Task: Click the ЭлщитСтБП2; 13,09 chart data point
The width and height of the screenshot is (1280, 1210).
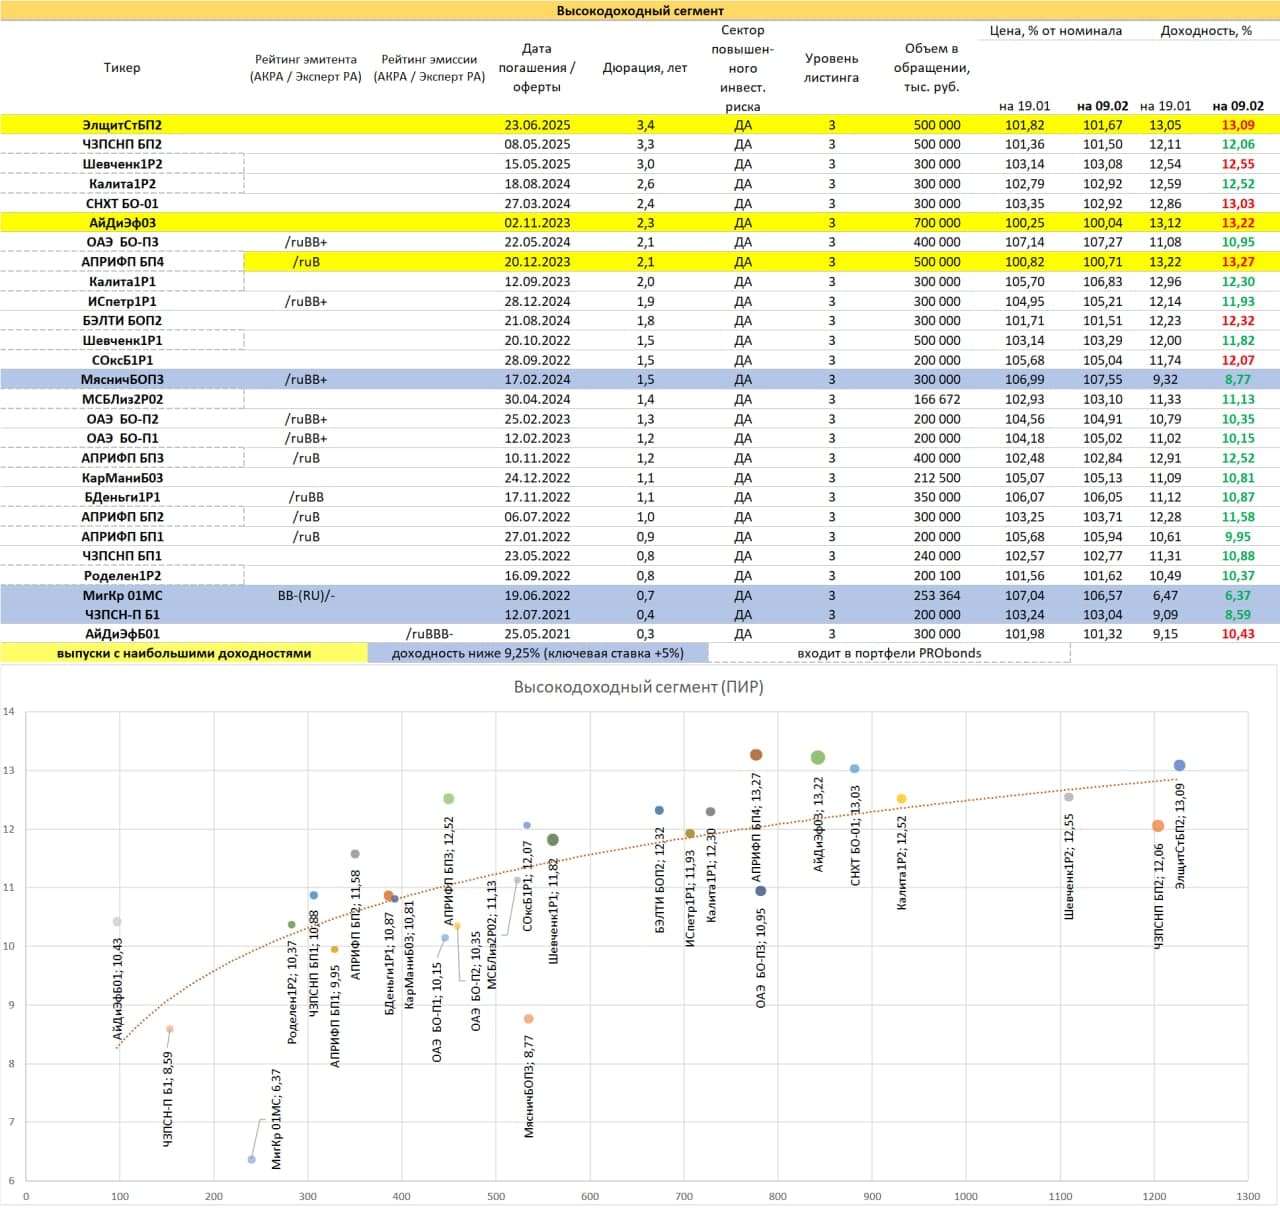Action: click(1179, 766)
